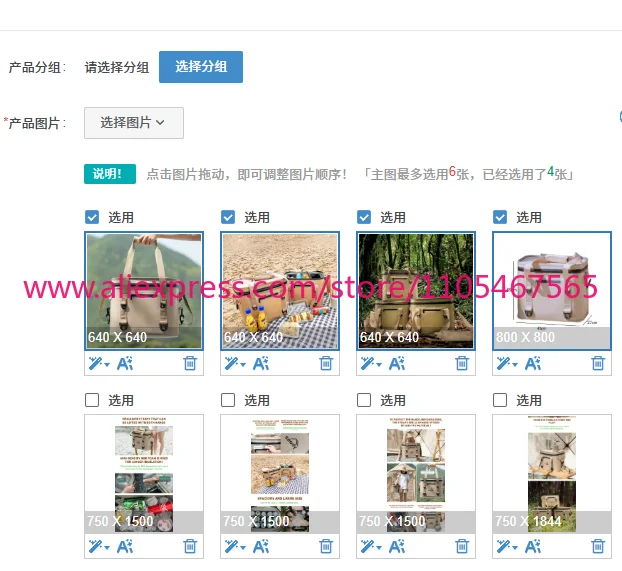Uncheck 选用 for the forest bags image
Viewport: 622px width, 571px height.
[364, 217]
